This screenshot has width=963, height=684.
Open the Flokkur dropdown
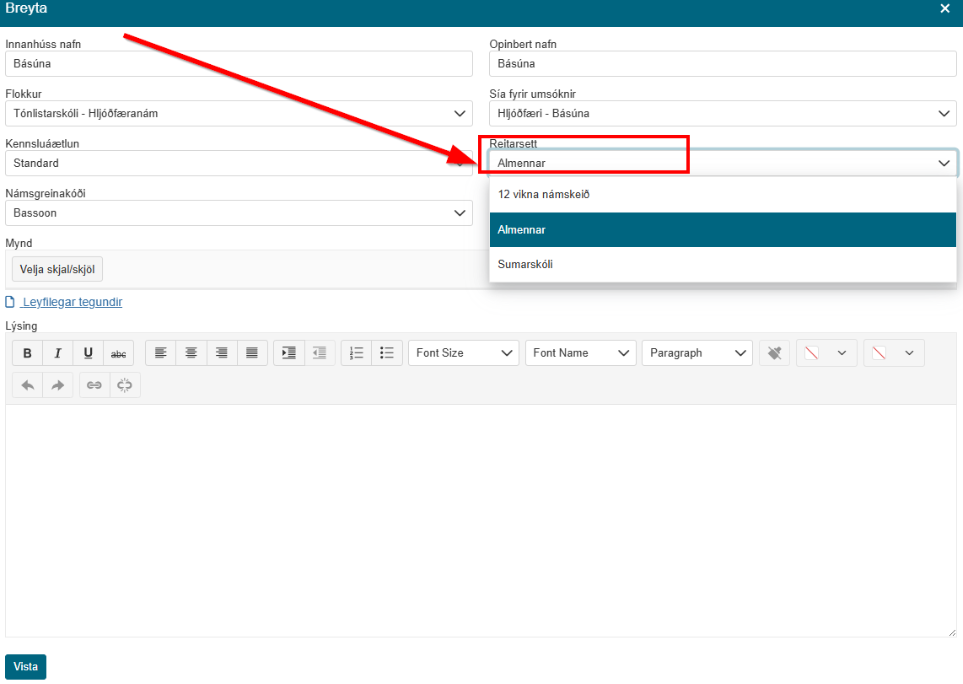point(239,114)
